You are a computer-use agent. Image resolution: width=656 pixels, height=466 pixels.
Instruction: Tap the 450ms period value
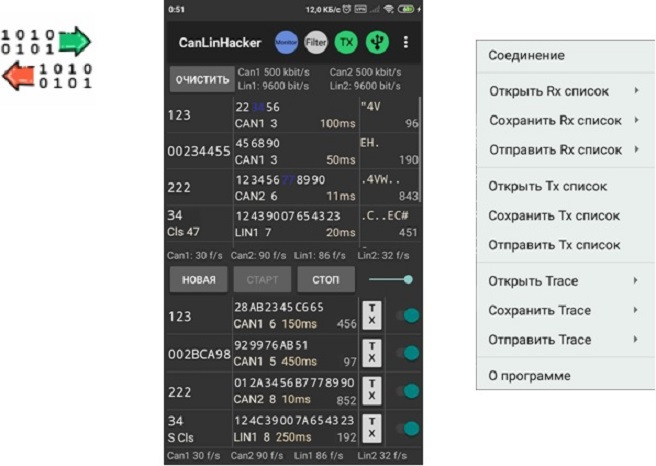(299, 361)
